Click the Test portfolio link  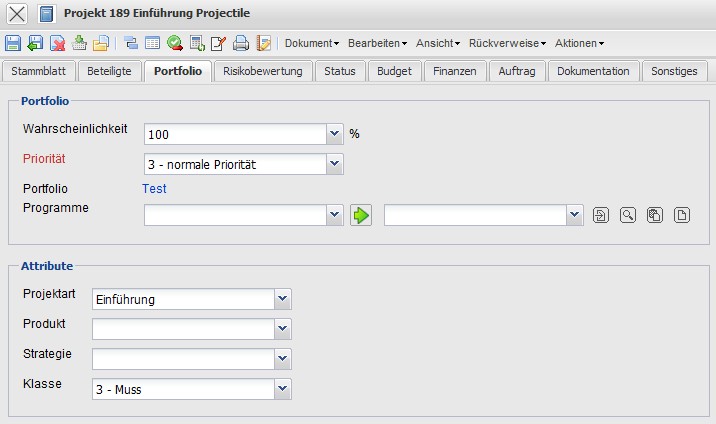click(x=155, y=188)
